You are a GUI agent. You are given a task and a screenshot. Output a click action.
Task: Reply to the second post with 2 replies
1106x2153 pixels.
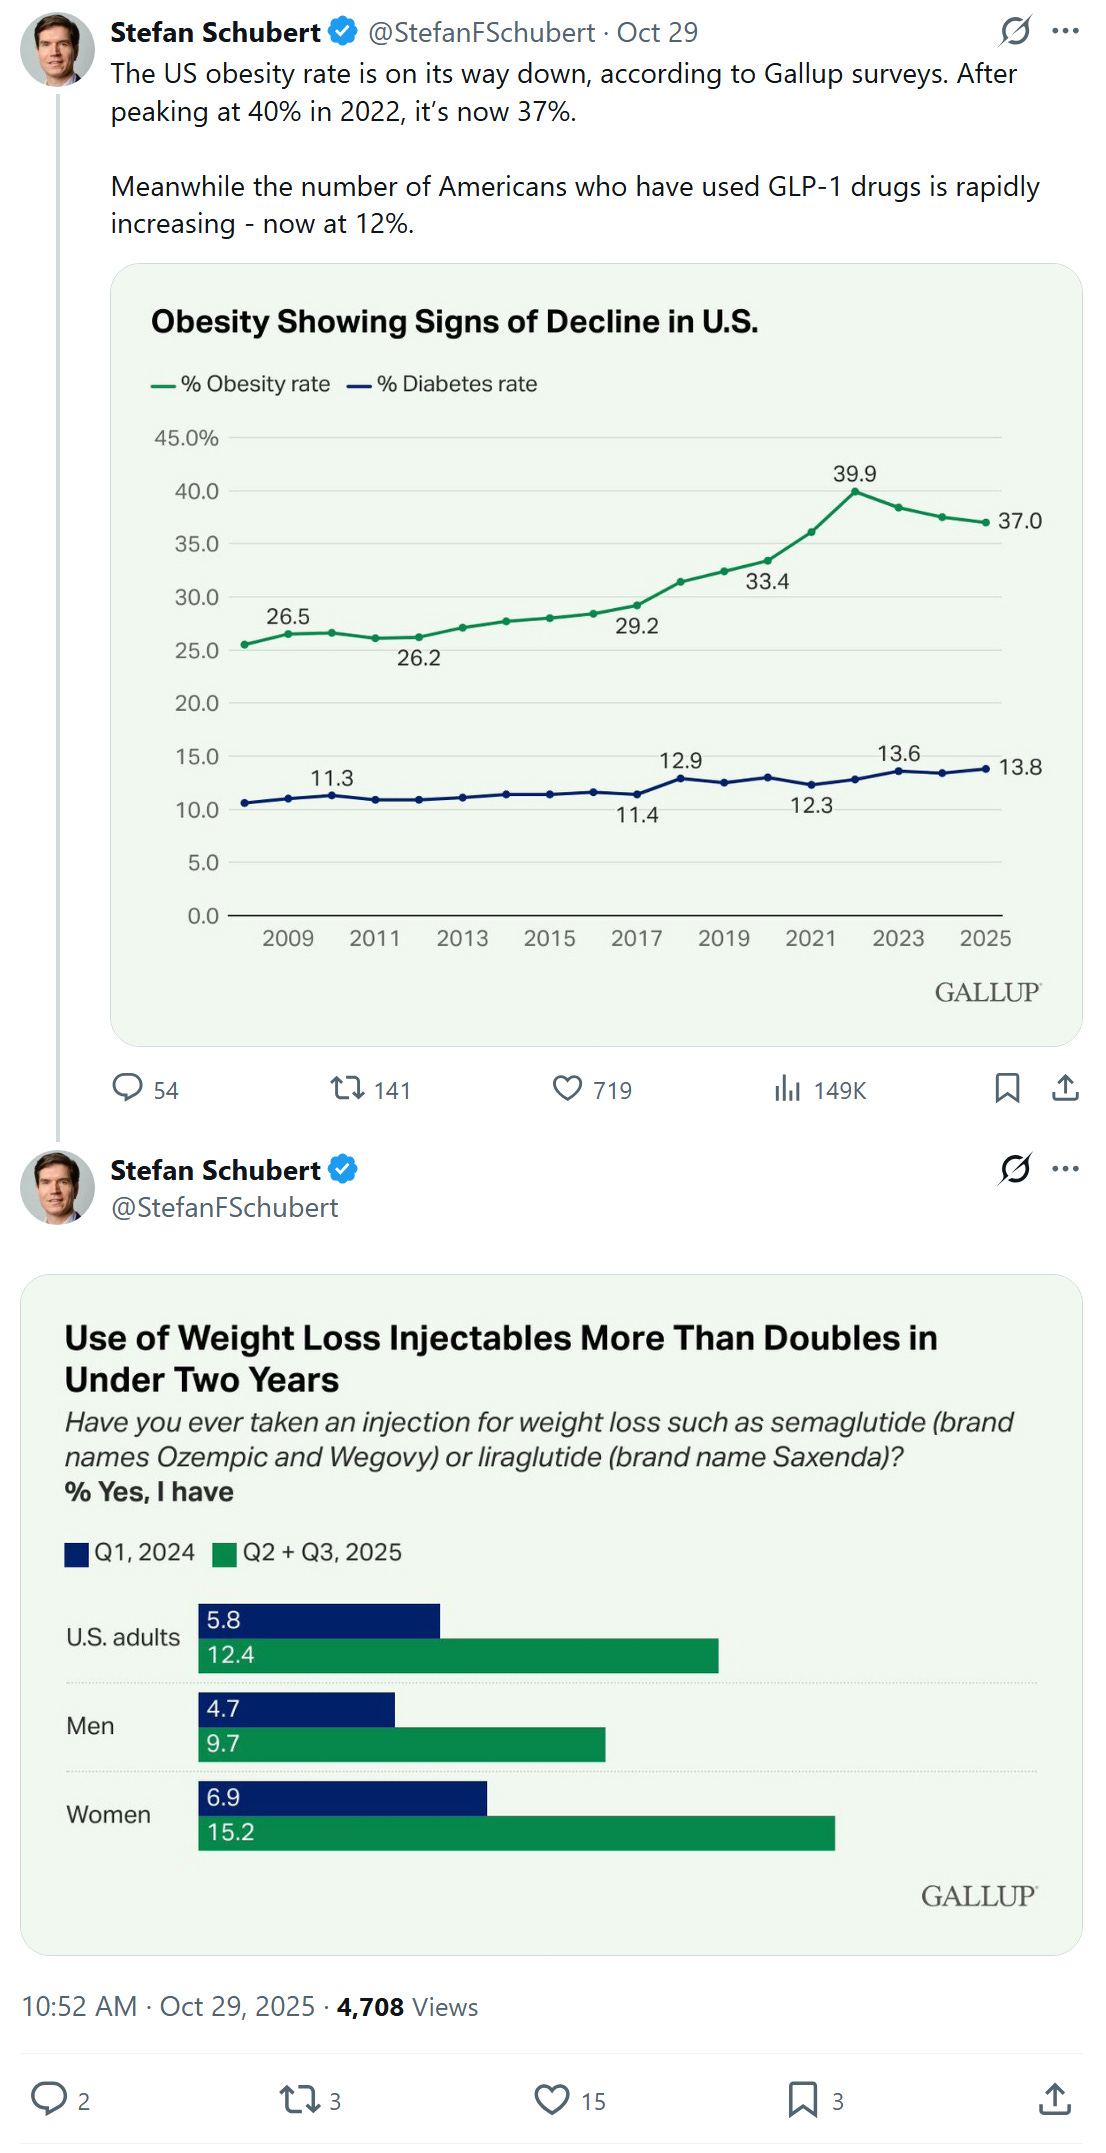click(x=49, y=2099)
